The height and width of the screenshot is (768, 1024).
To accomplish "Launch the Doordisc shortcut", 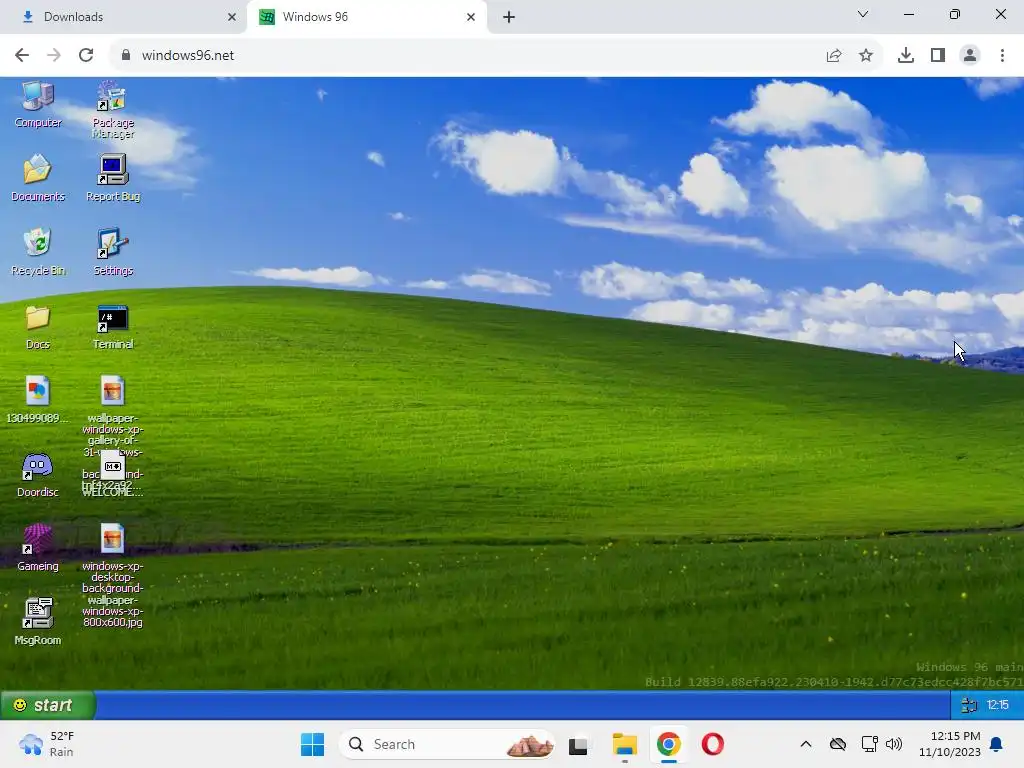I will click(x=38, y=475).
